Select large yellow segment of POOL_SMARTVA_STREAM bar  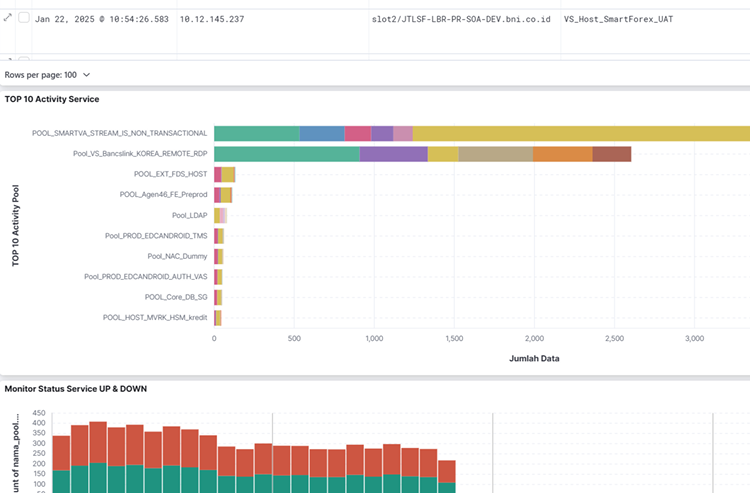(x=580, y=133)
